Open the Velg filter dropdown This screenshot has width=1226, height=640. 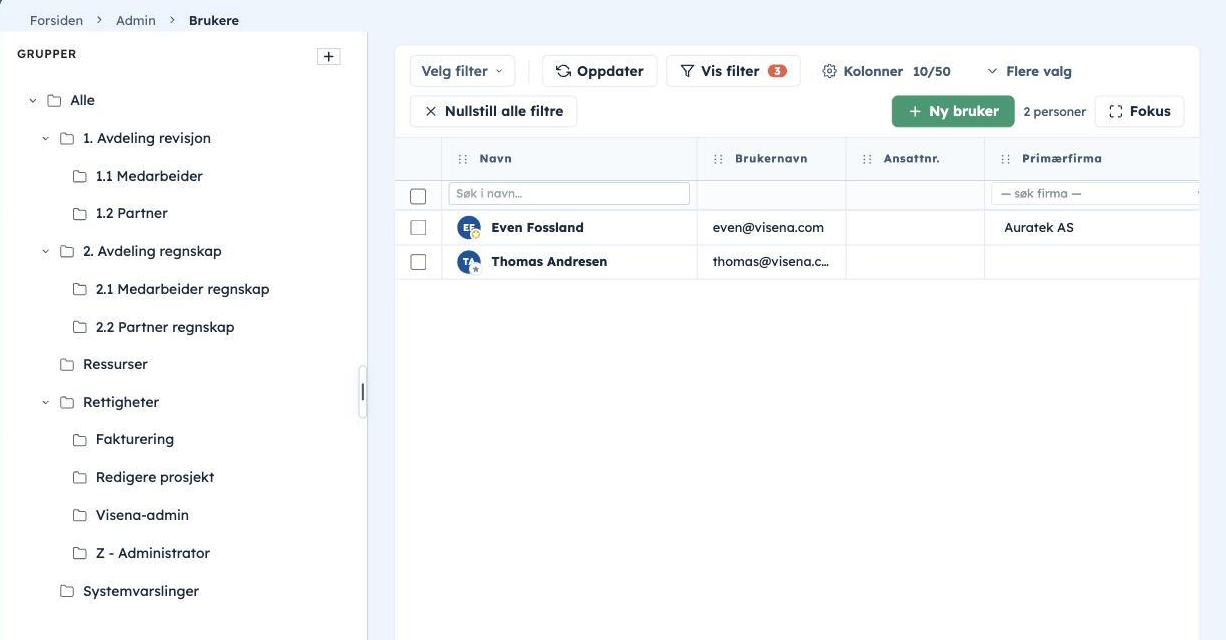pyautogui.click(x=462, y=71)
